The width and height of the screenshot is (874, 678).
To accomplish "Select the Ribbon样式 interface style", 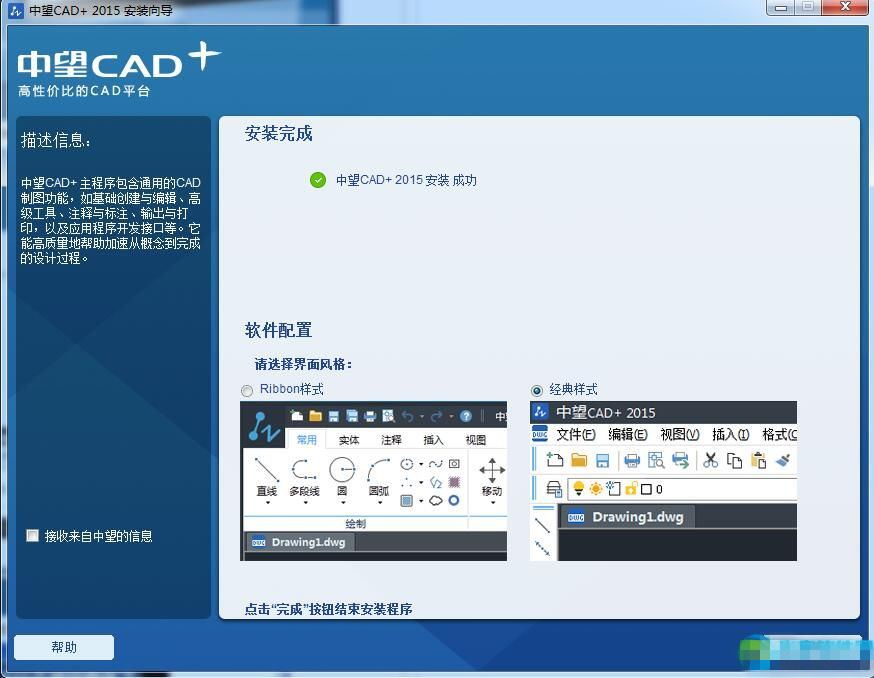I will pyautogui.click(x=248, y=391).
